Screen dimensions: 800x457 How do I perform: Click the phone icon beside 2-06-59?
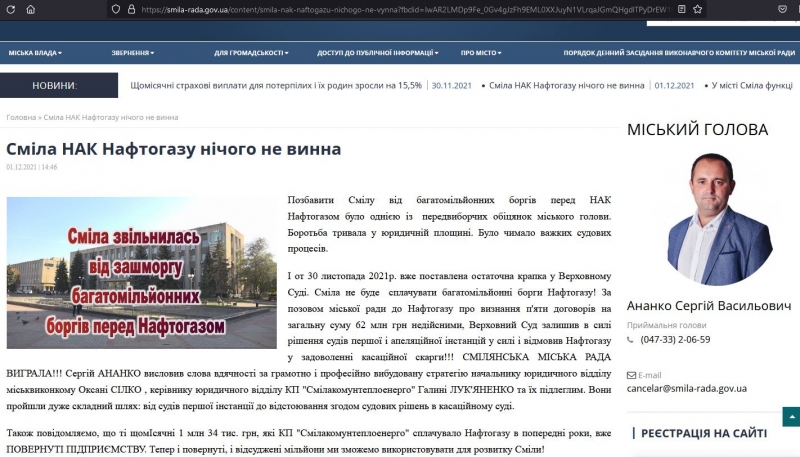pyautogui.click(x=631, y=340)
